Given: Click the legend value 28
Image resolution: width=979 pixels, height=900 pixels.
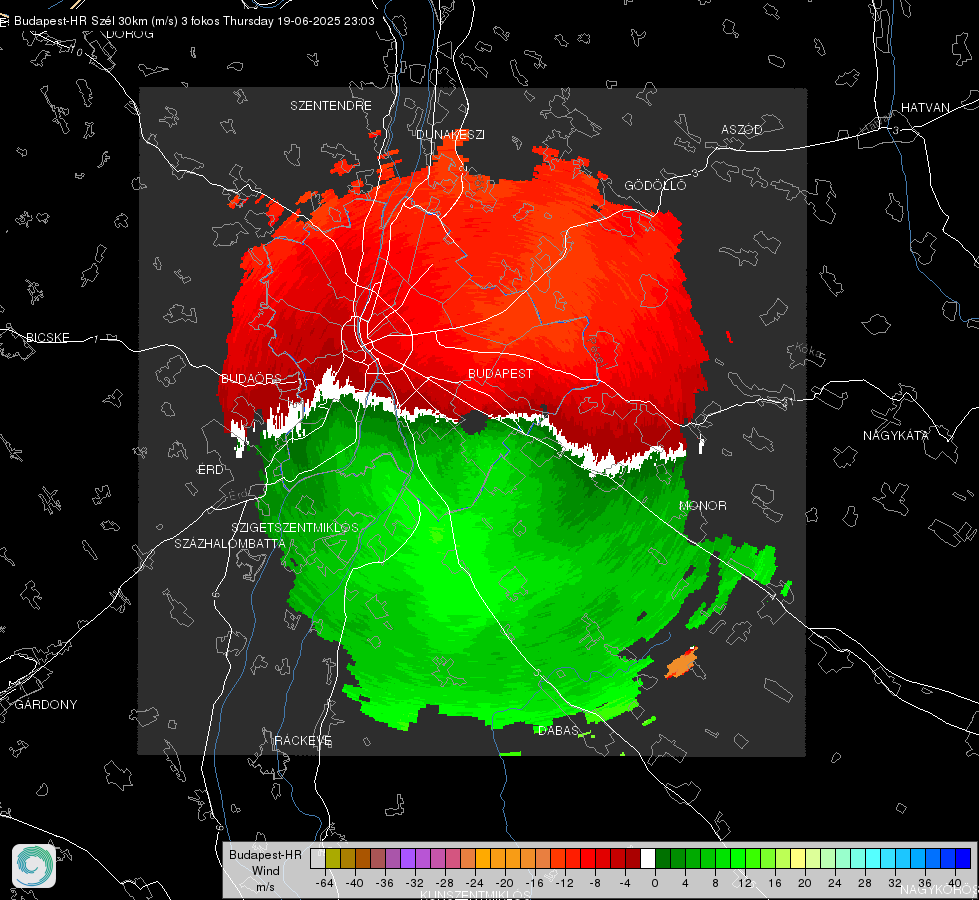Looking at the screenshot, I should pos(865,883).
